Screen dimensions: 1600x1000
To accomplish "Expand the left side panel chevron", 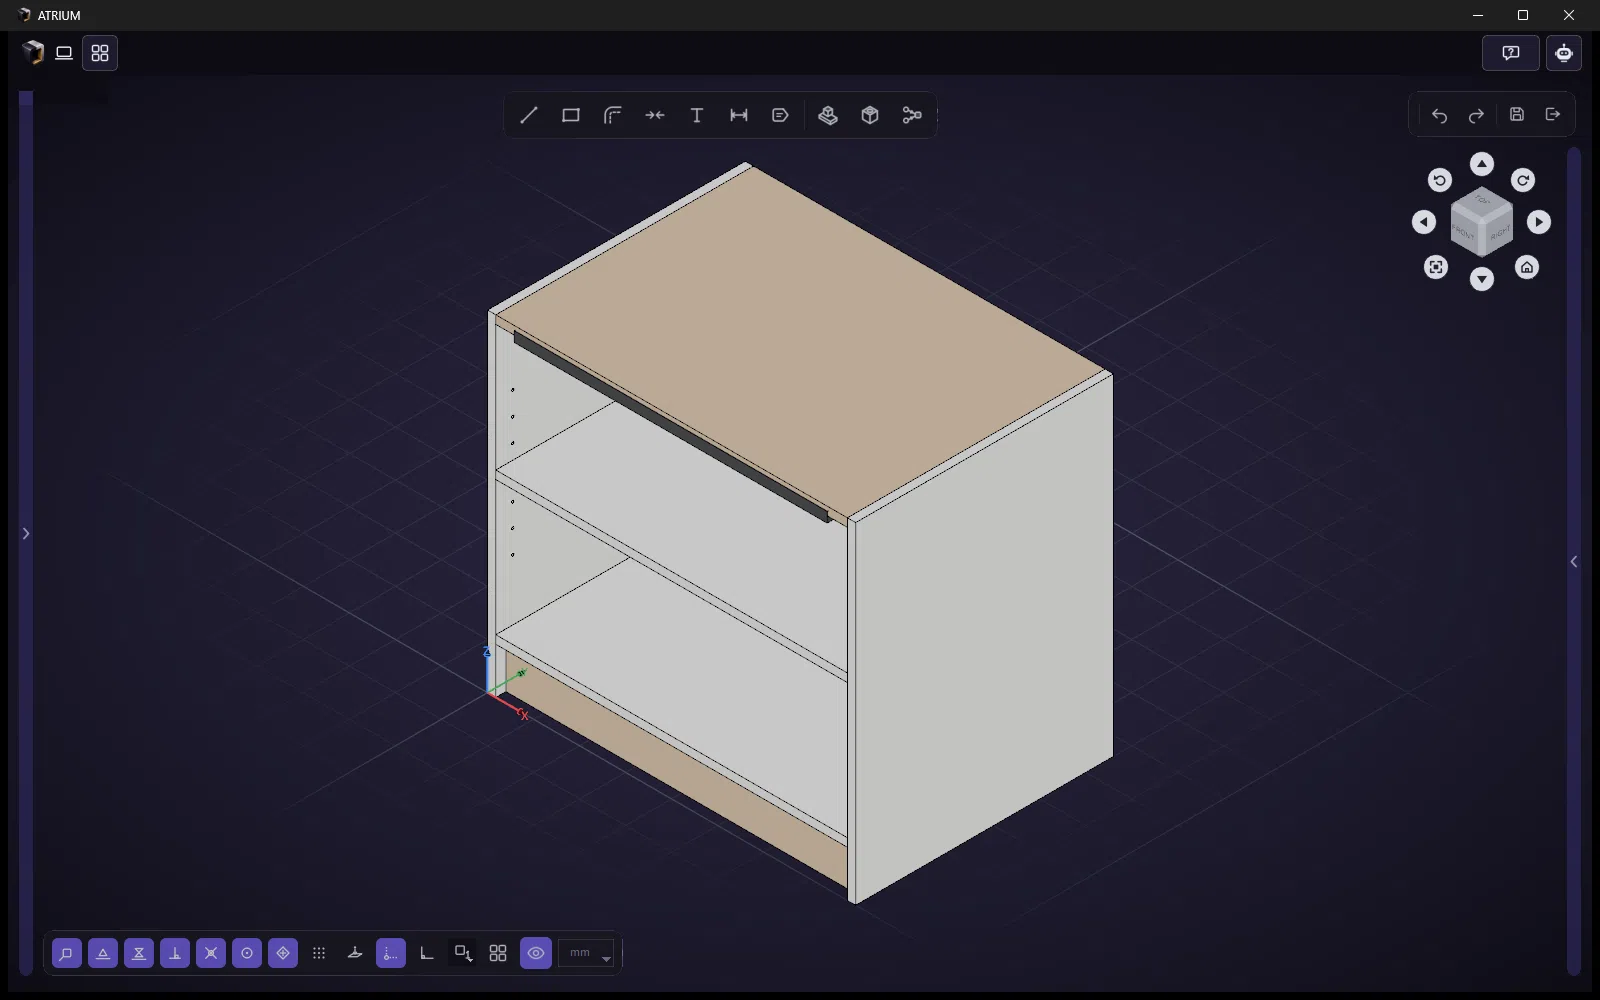I will 26,533.
